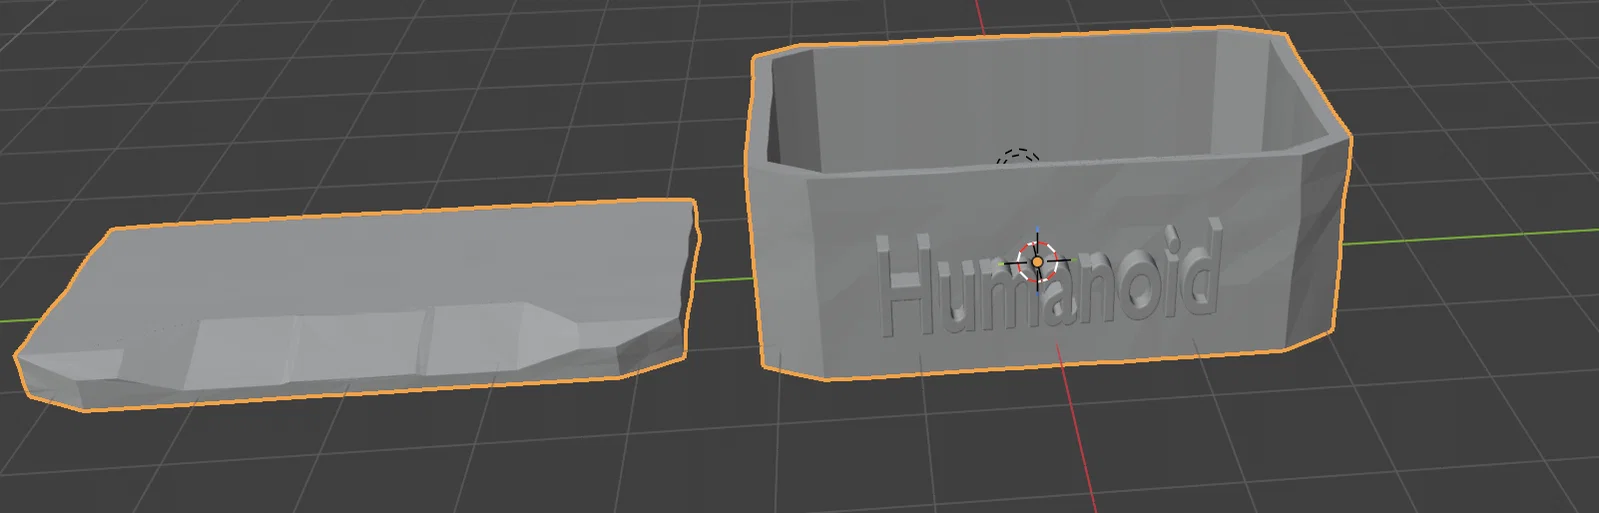This screenshot has height=513, width=1599.
Task: Select the open box object
Action: (x=1048, y=203)
